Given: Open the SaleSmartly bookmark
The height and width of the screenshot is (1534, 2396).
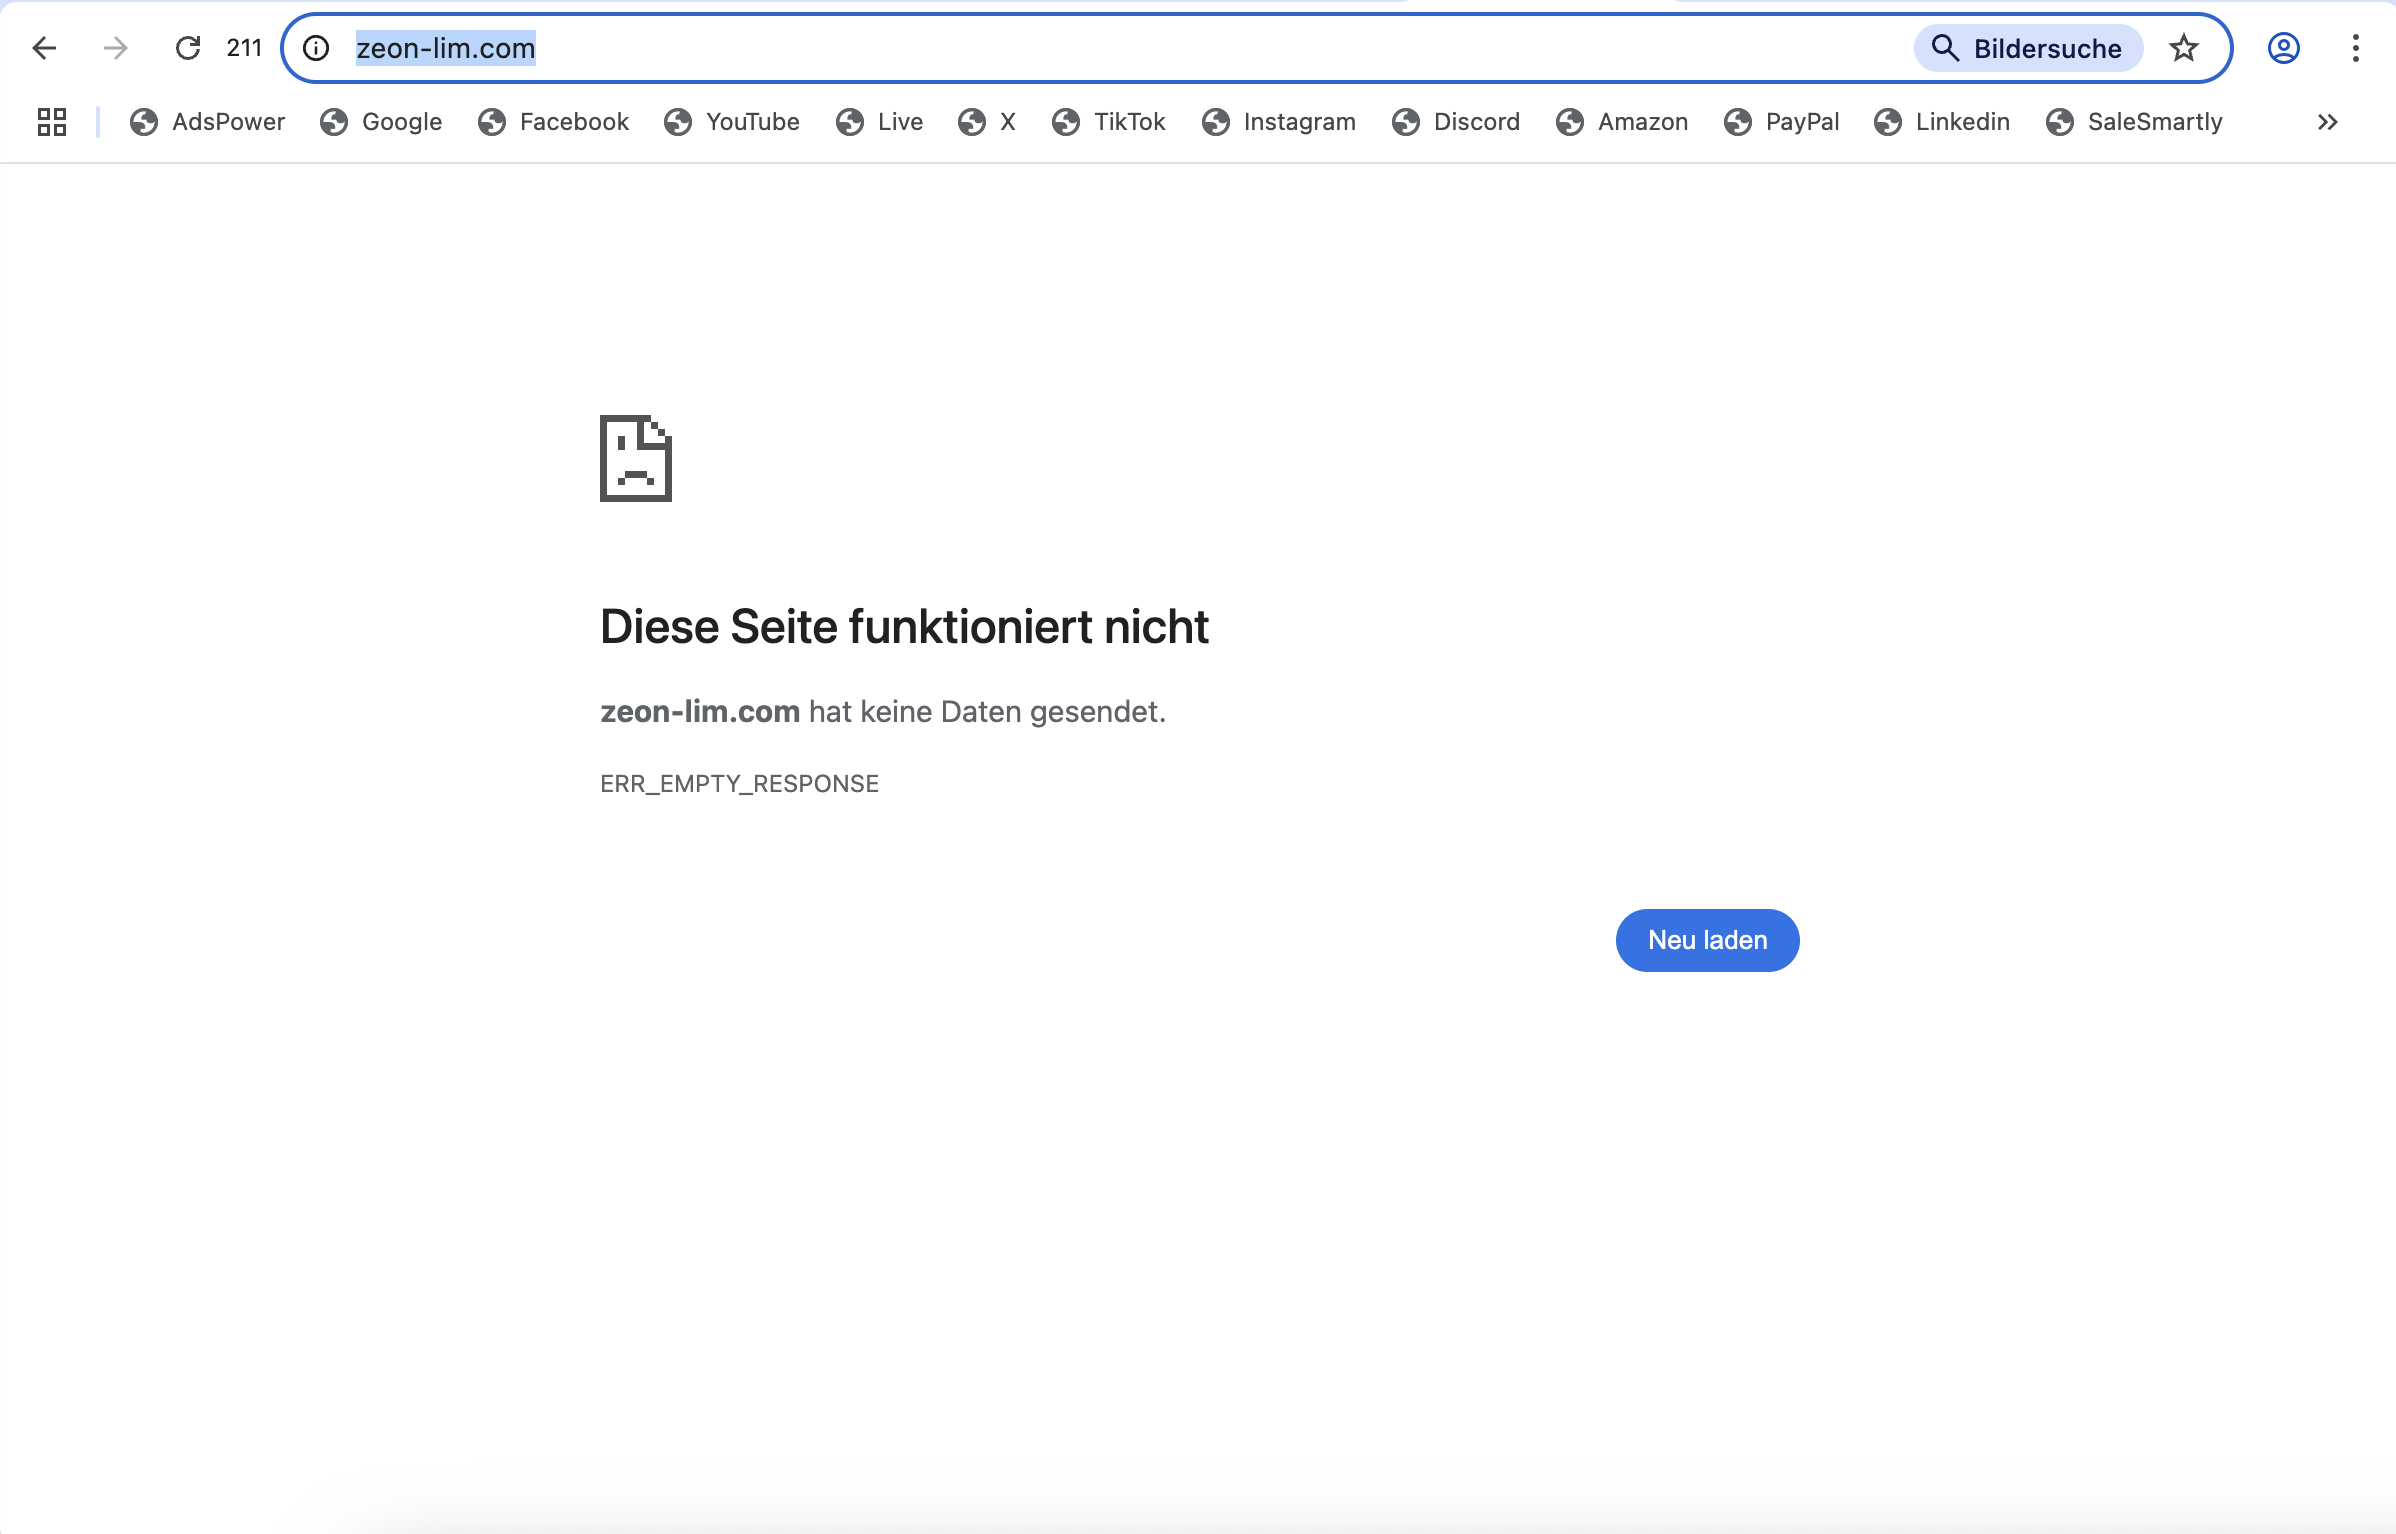Looking at the screenshot, I should [x=2134, y=122].
